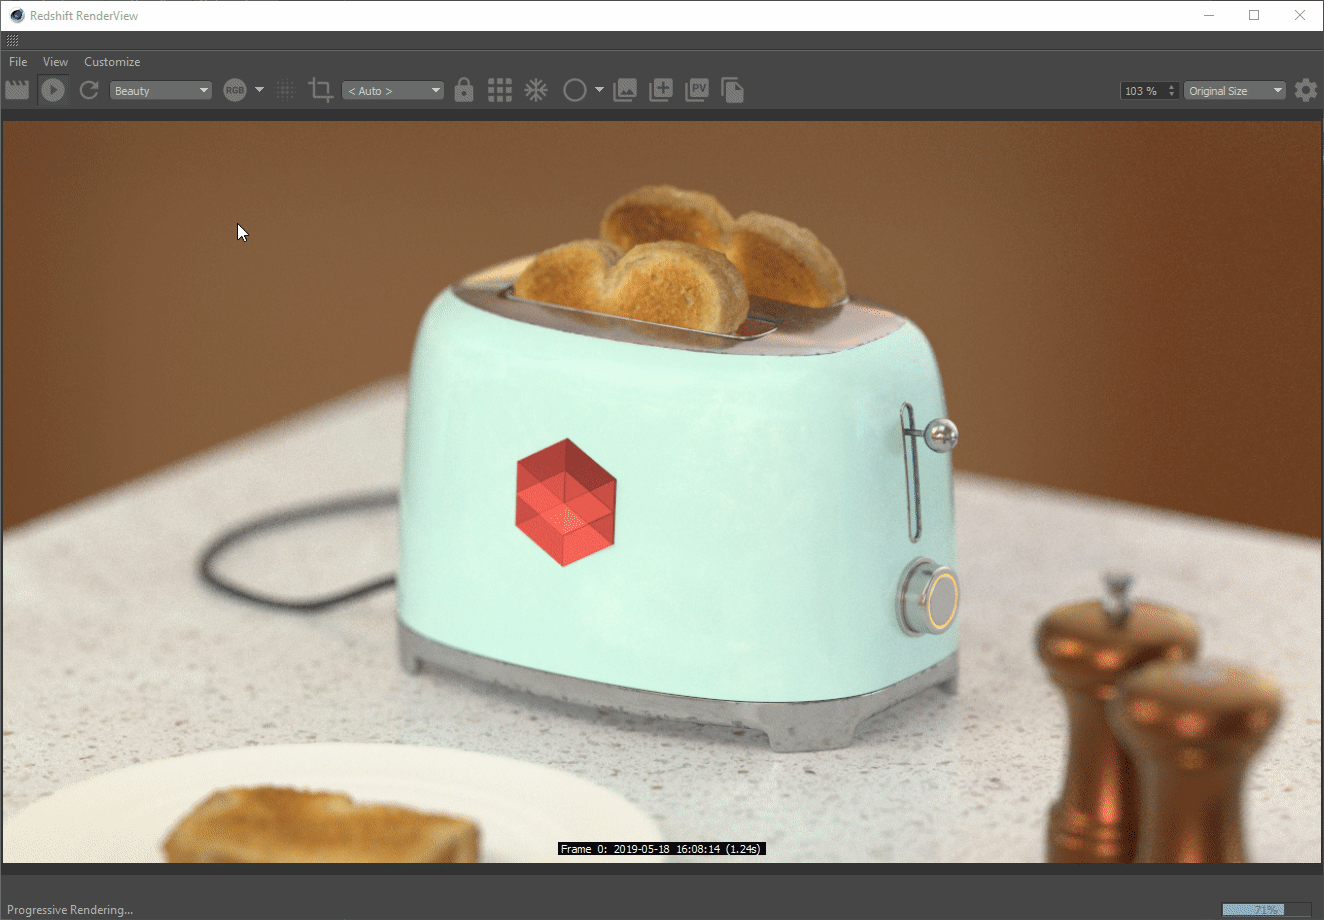The width and height of the screenshot is (1324, 920).
Task: Toggle the dotted bucket grid icon
Action: [286, 90]
